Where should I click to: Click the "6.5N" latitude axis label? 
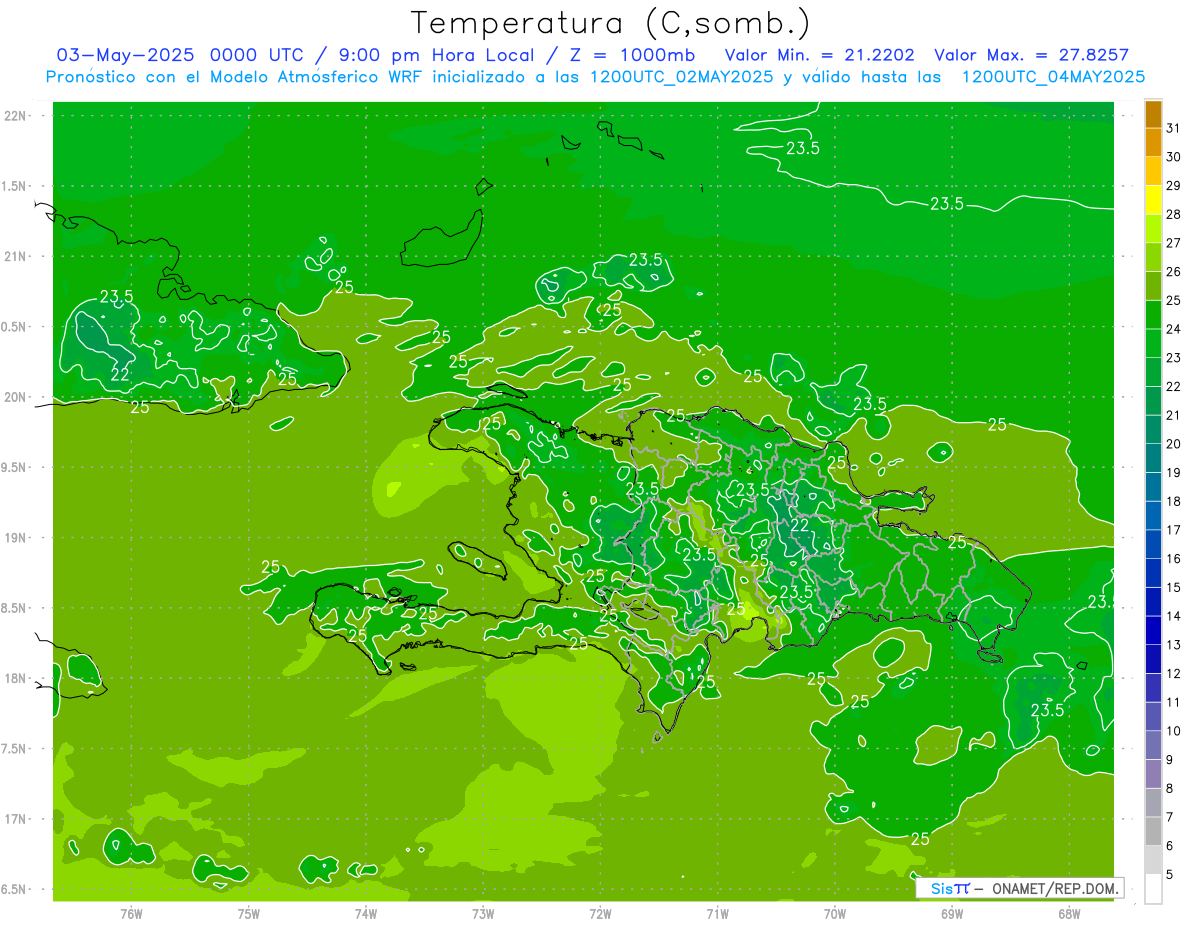pos(14,889)
